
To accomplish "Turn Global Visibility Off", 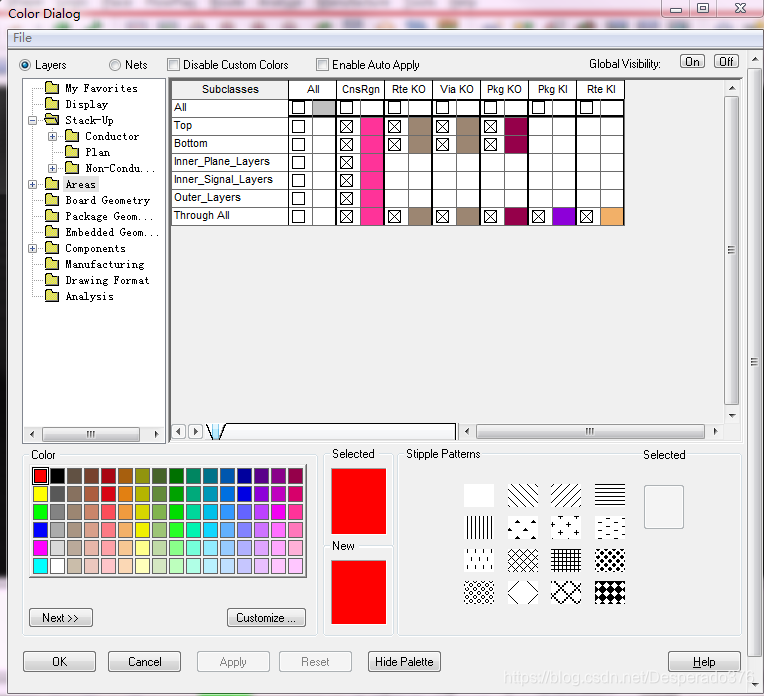I will tap(726, 62).
